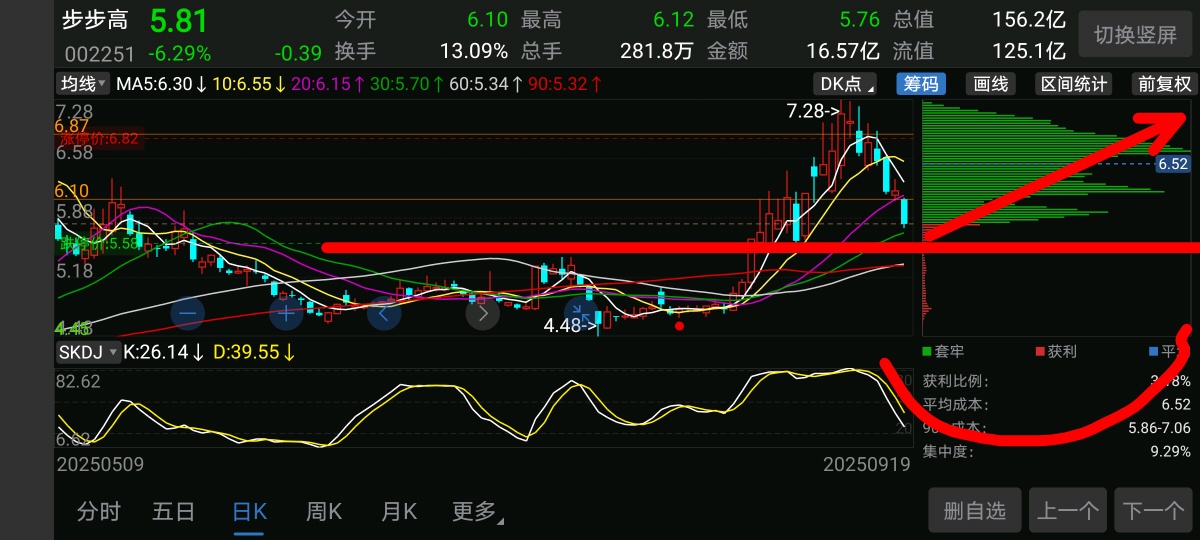Click the 总值 156.2亿 market cap value

[1030, 20]
